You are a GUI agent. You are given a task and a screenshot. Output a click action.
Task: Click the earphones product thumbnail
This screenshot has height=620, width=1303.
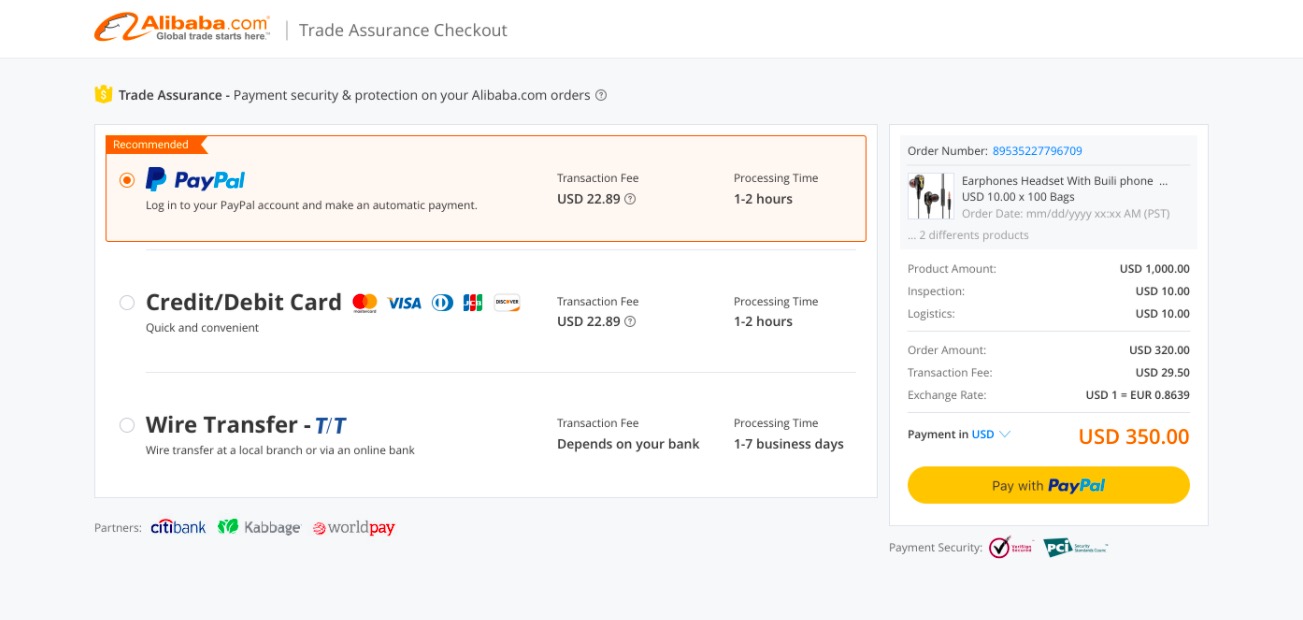[930, 196]
